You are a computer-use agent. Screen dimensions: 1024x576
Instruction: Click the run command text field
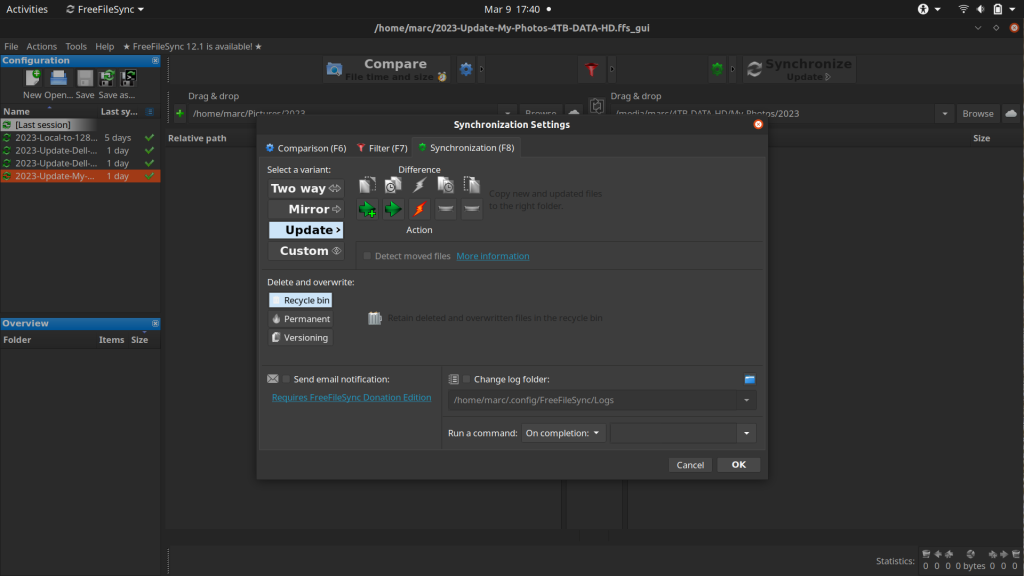674,433
